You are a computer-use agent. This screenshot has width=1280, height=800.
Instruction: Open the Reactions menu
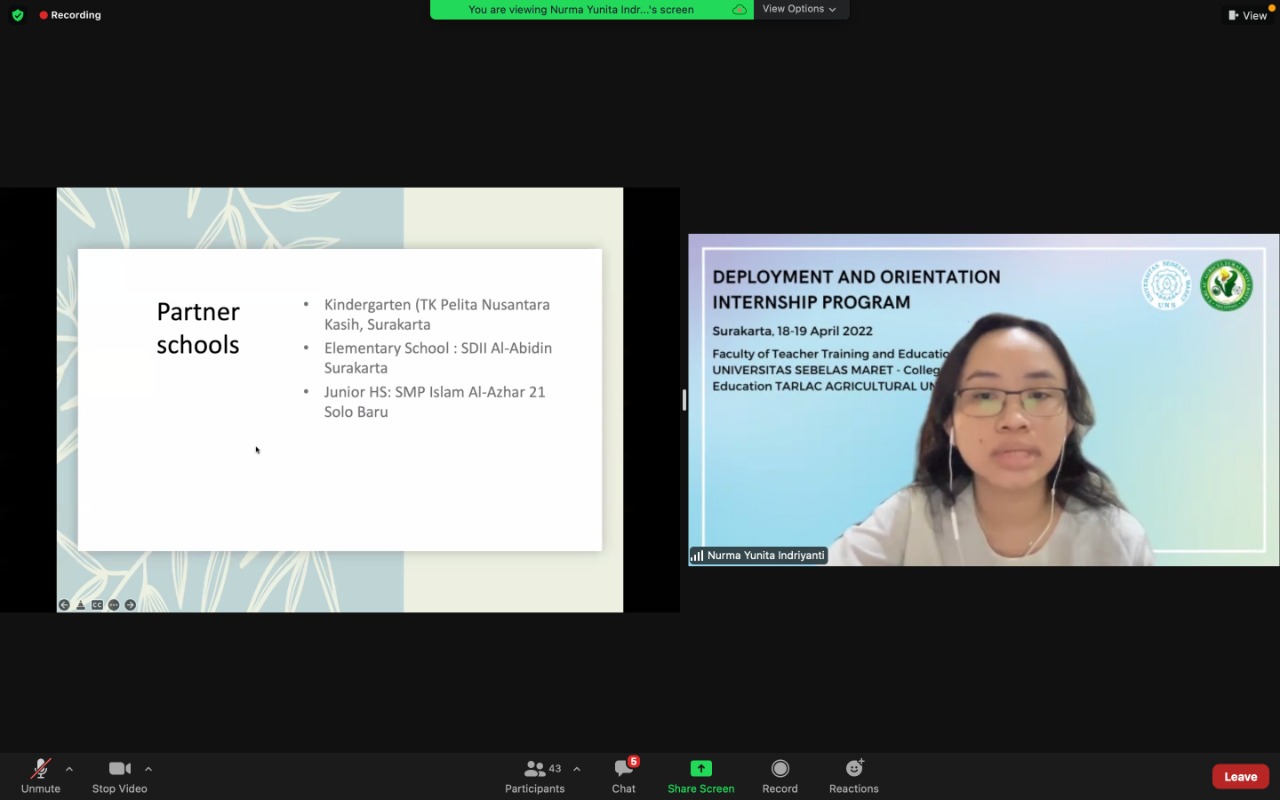[x=853, y=775]
